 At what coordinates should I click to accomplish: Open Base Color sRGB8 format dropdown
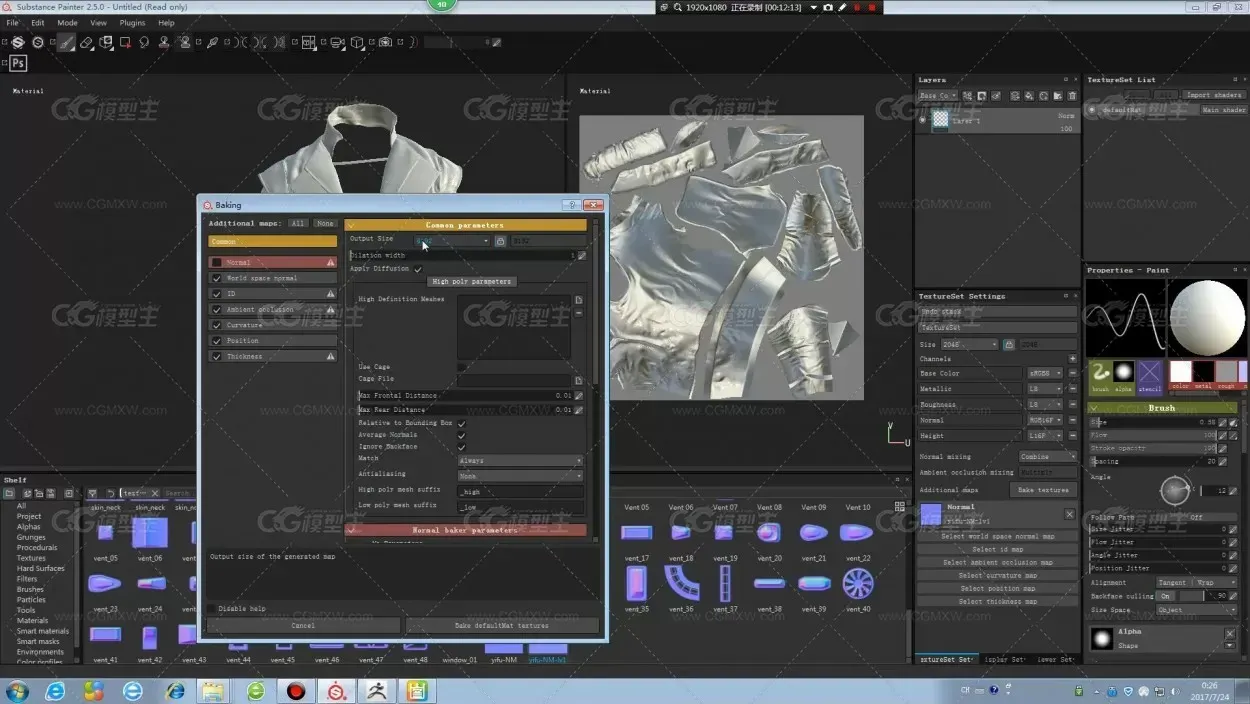[1045, 373]
